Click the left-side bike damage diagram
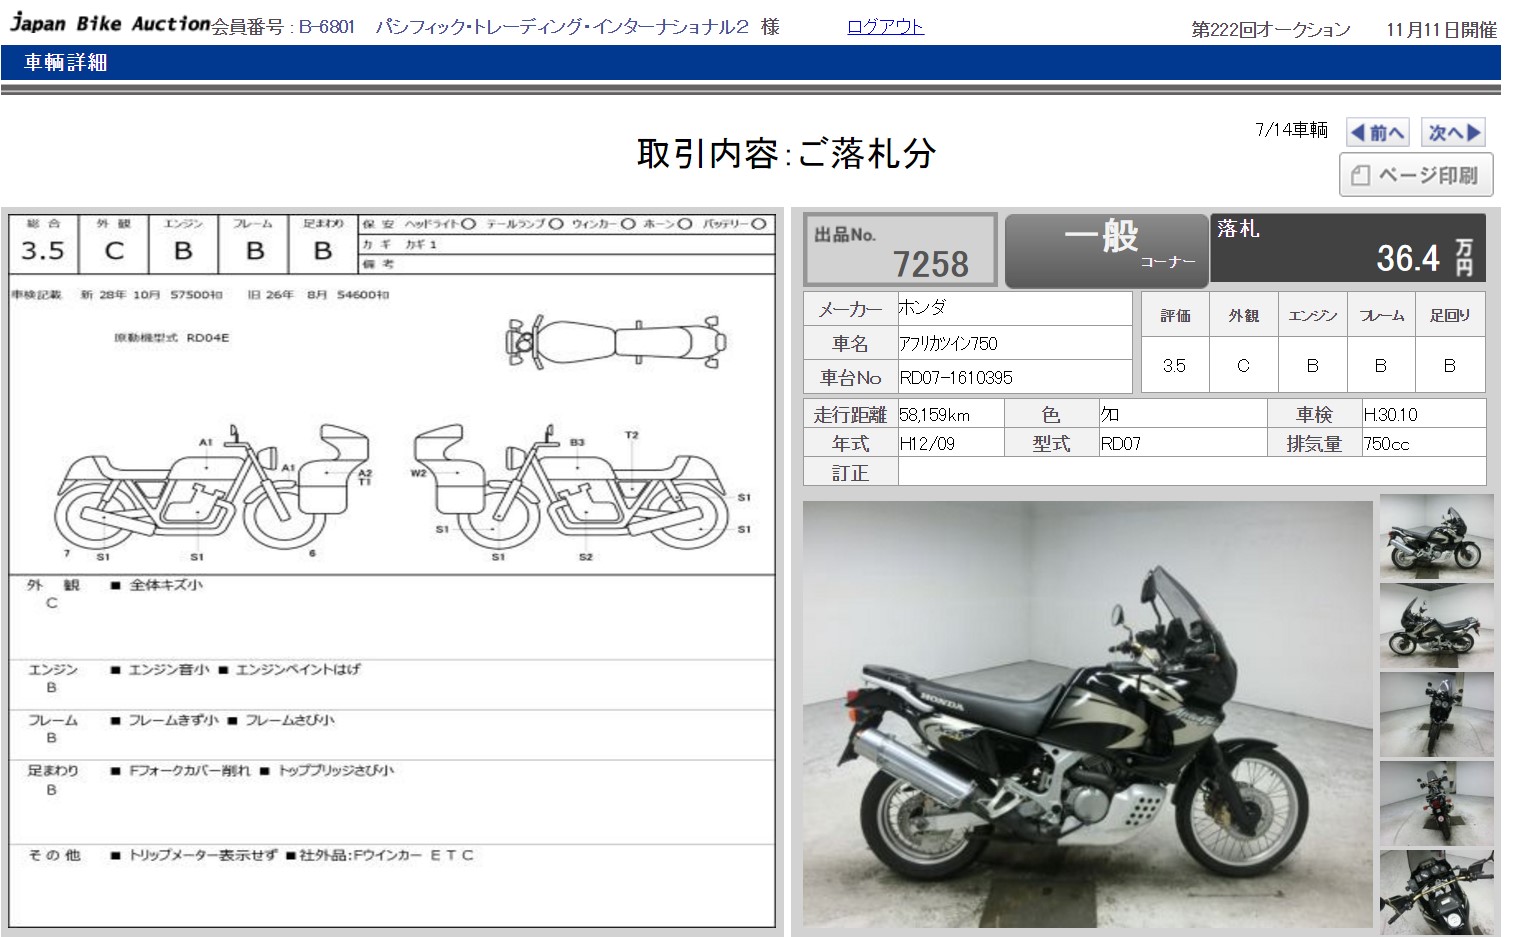This screenshot has height=937, width=1515. tap(212, 490)
